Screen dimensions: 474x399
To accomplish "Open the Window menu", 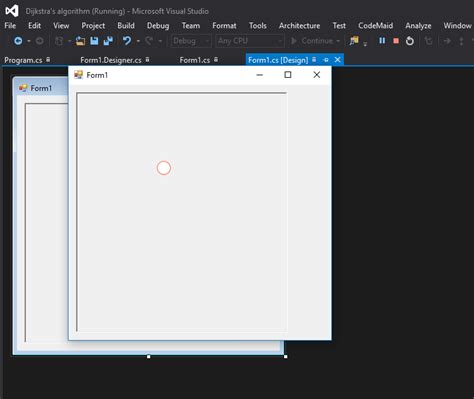I will click(x=457, y=26).
